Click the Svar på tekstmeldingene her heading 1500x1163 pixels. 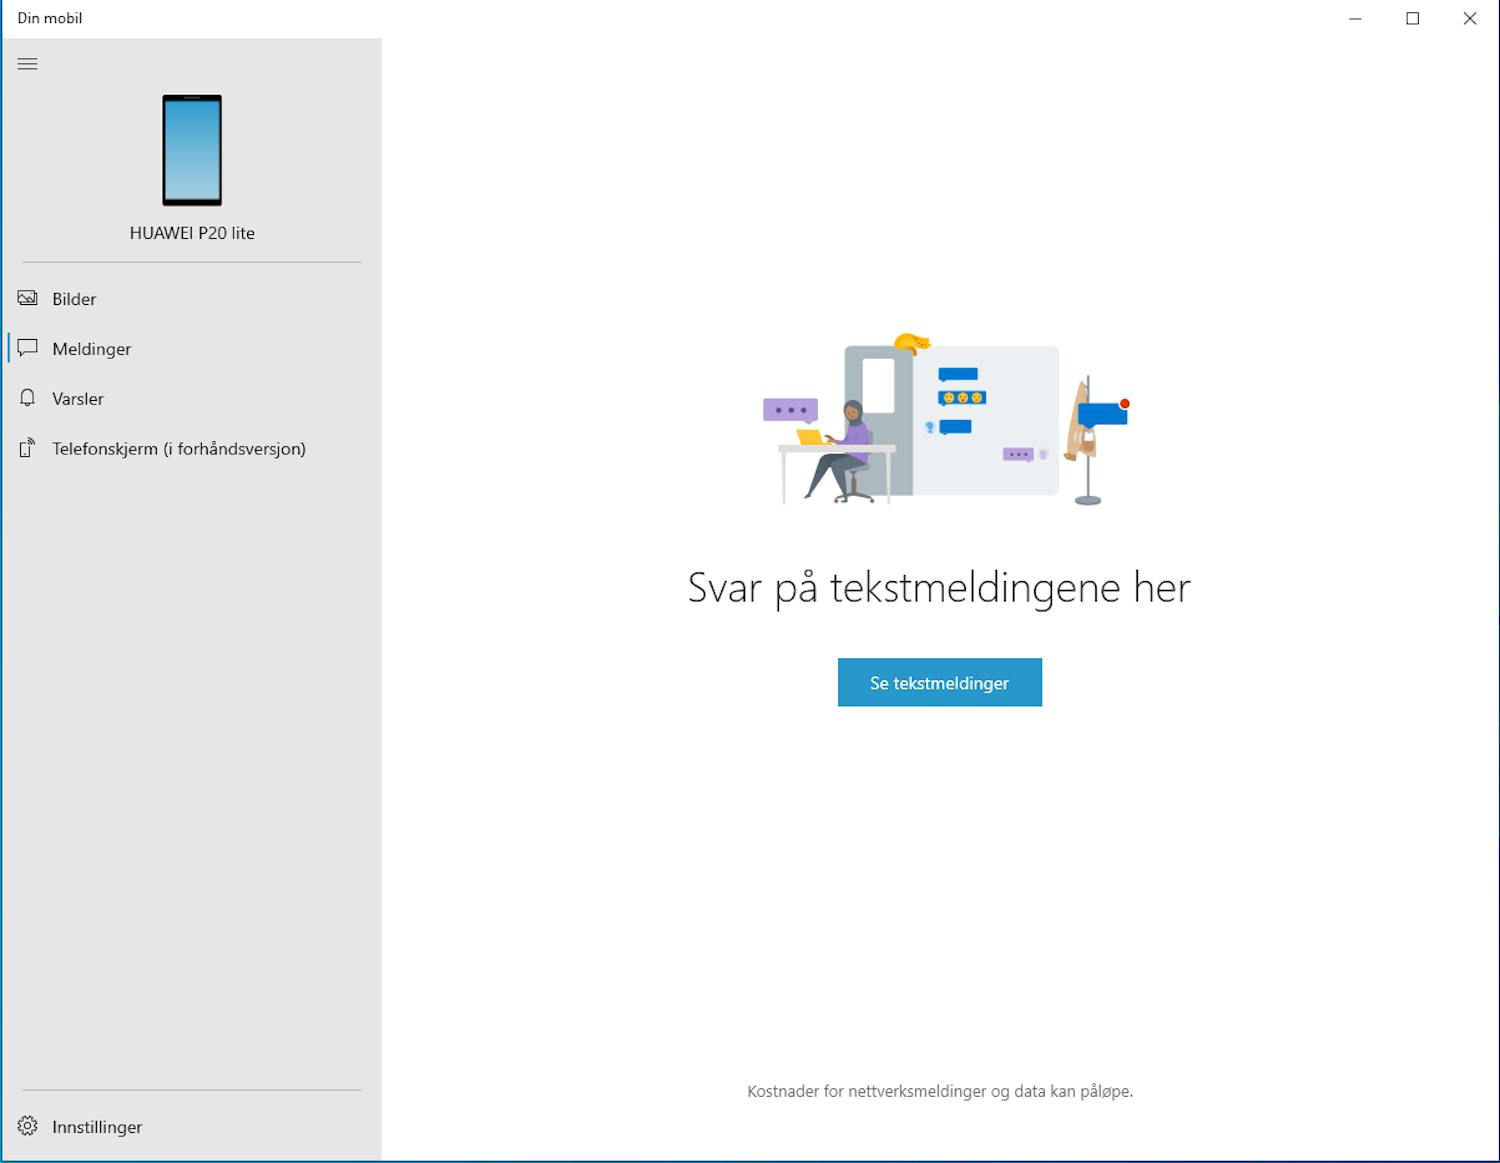(x=938, y=588)
